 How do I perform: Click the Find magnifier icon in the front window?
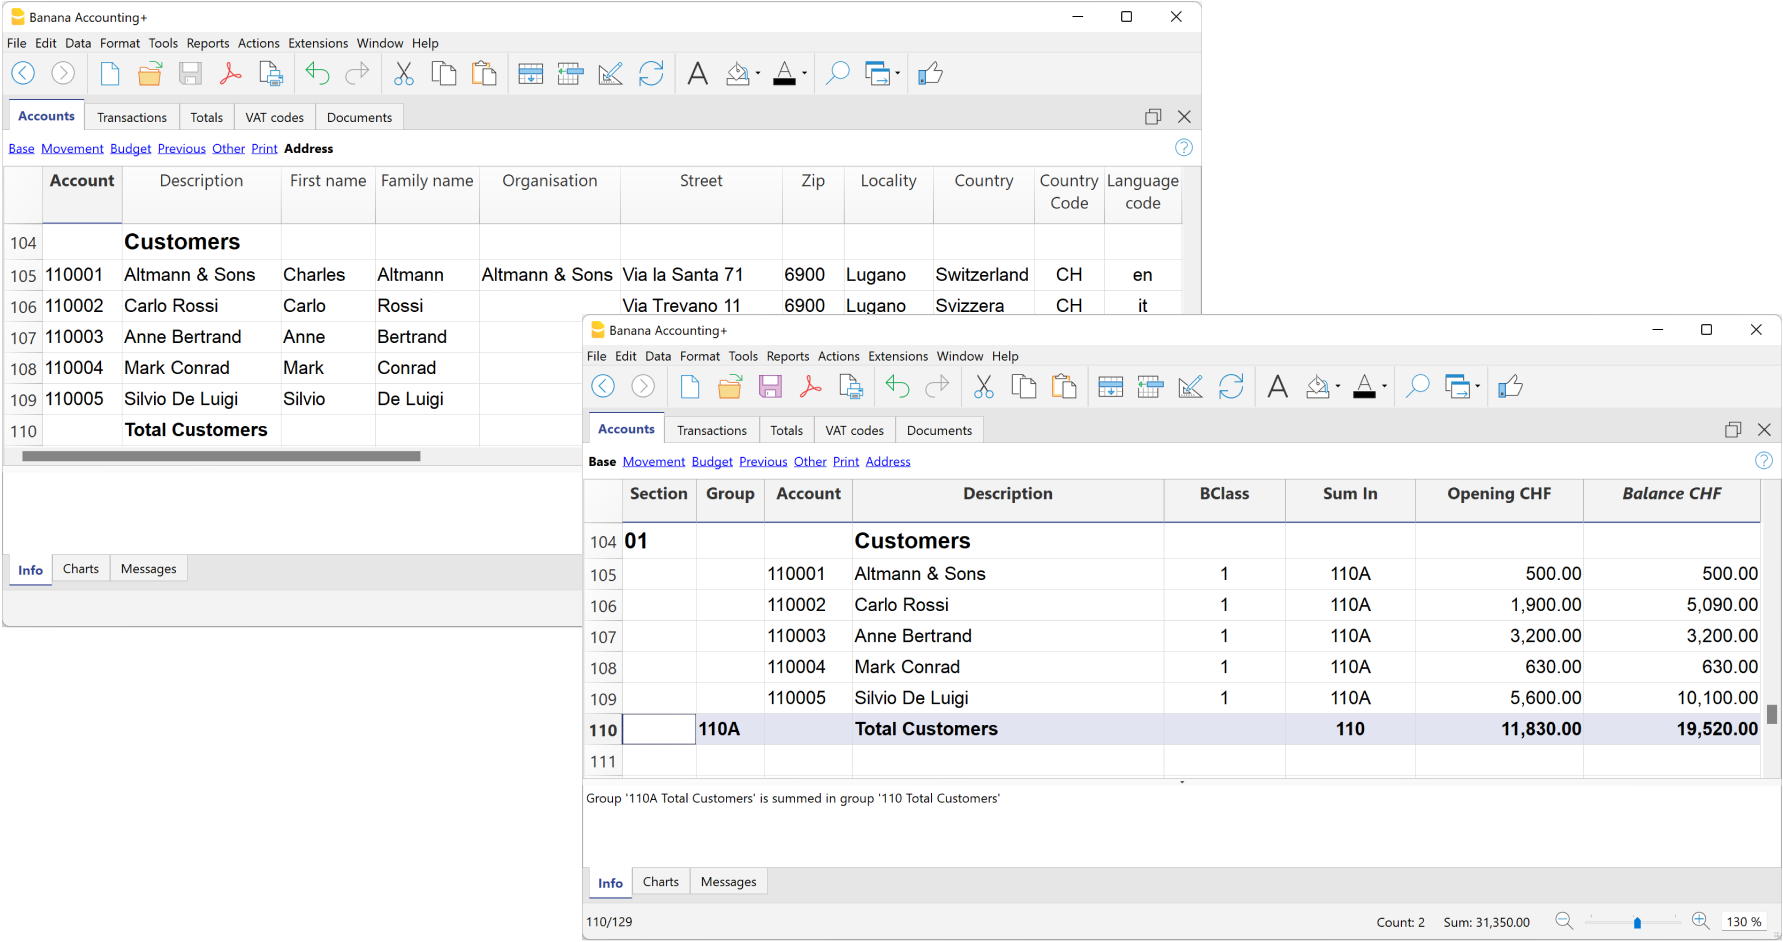tap(1417, 387)
